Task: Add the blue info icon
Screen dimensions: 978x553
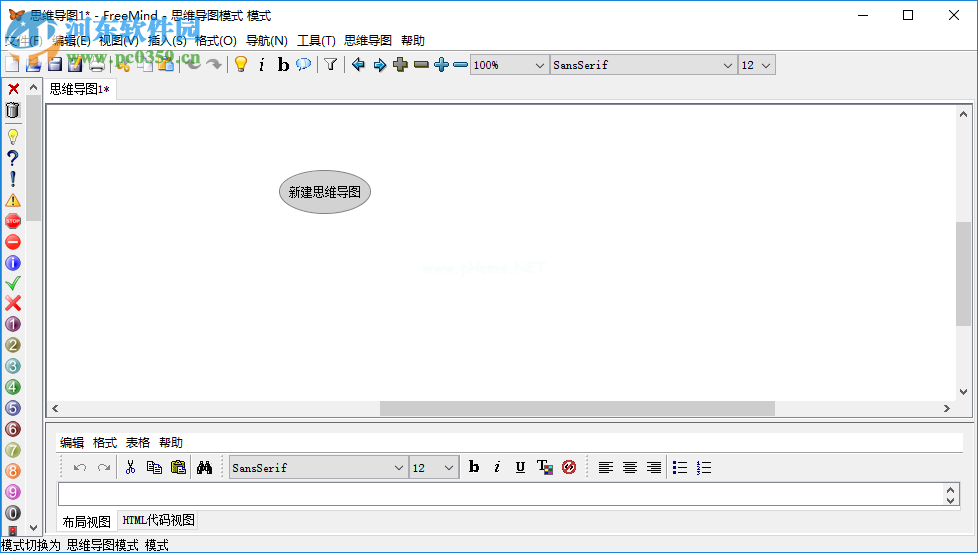Action: 13,262
